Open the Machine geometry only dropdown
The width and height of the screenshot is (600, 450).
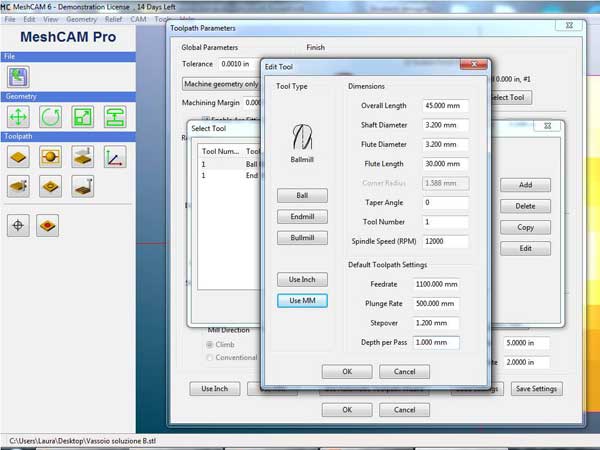tap(221, 84)
